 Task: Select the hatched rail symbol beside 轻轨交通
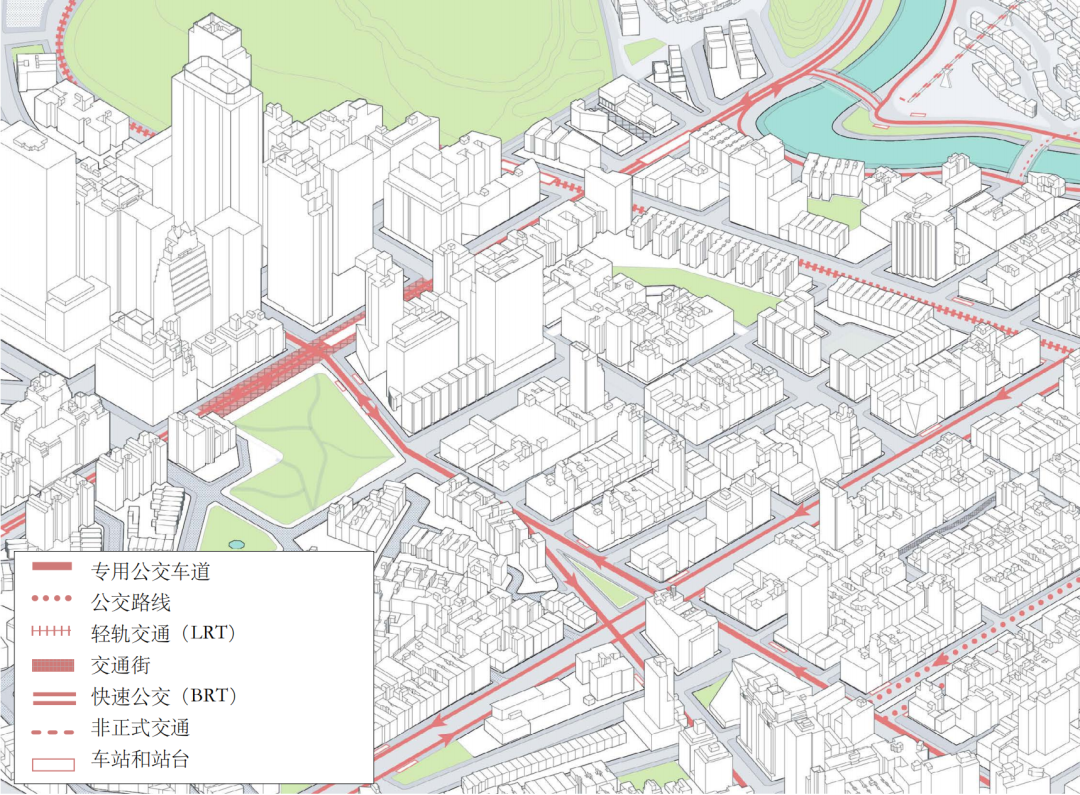point(52,630)
